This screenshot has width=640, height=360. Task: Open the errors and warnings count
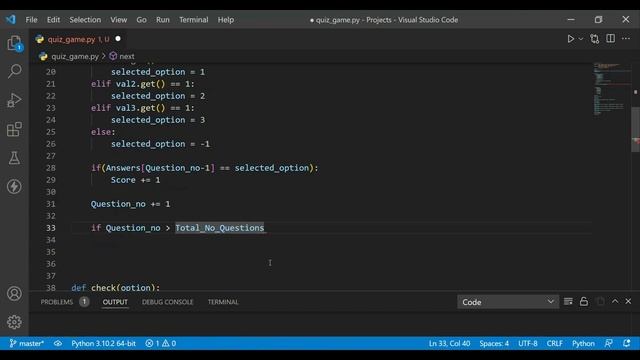click(x=161, y=343)
